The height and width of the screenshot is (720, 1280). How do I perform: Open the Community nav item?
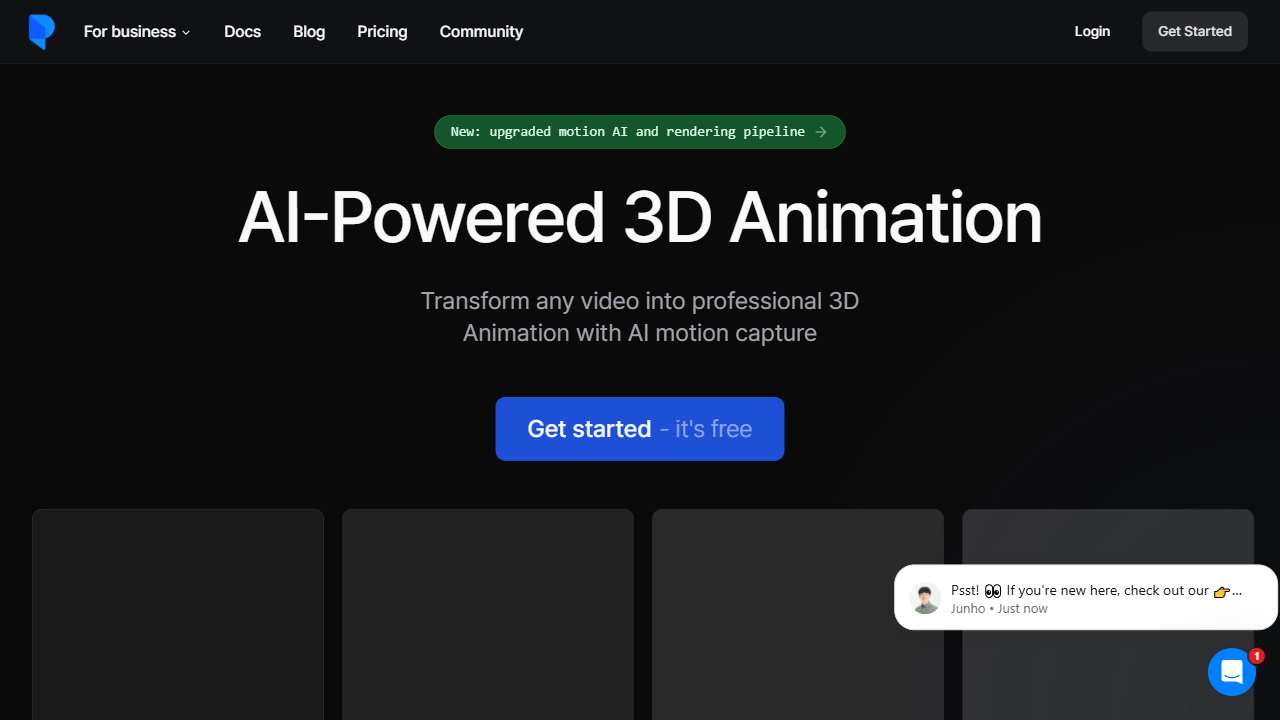(481, 32)
